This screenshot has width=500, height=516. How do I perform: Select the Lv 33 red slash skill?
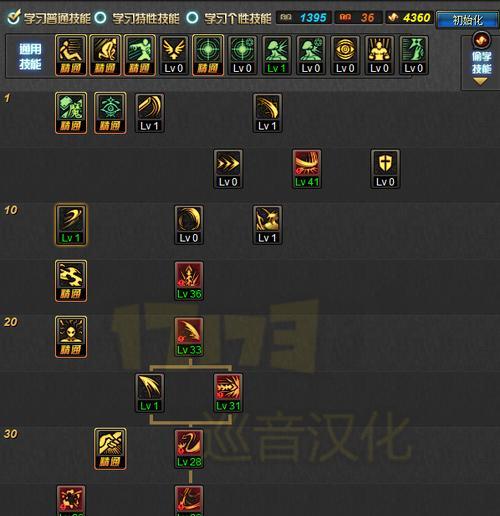[x=189, y=337]
